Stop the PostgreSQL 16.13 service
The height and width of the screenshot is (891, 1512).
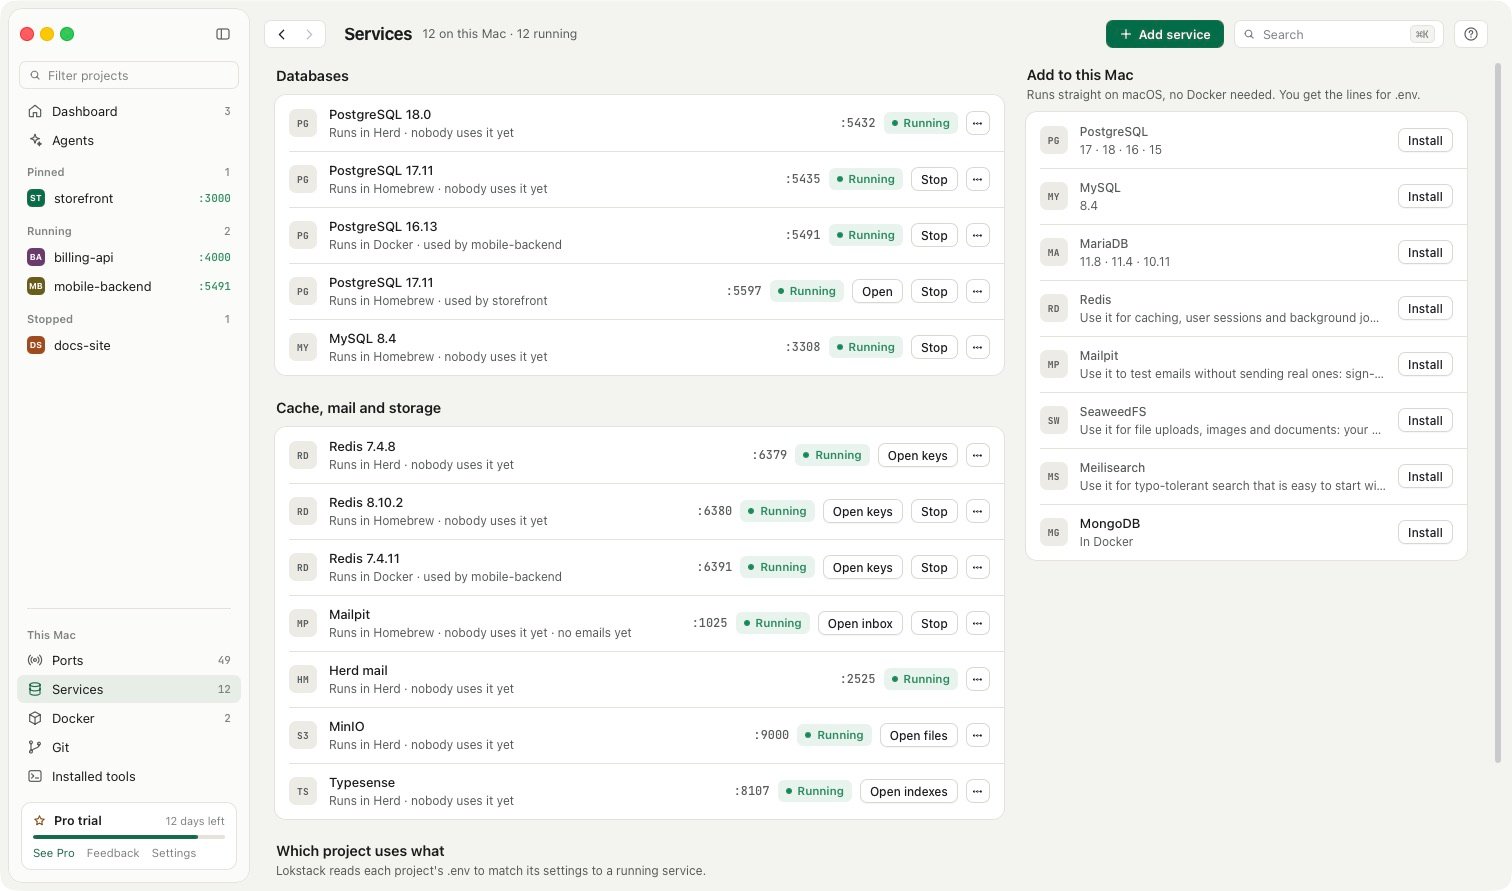pos(934,235)
